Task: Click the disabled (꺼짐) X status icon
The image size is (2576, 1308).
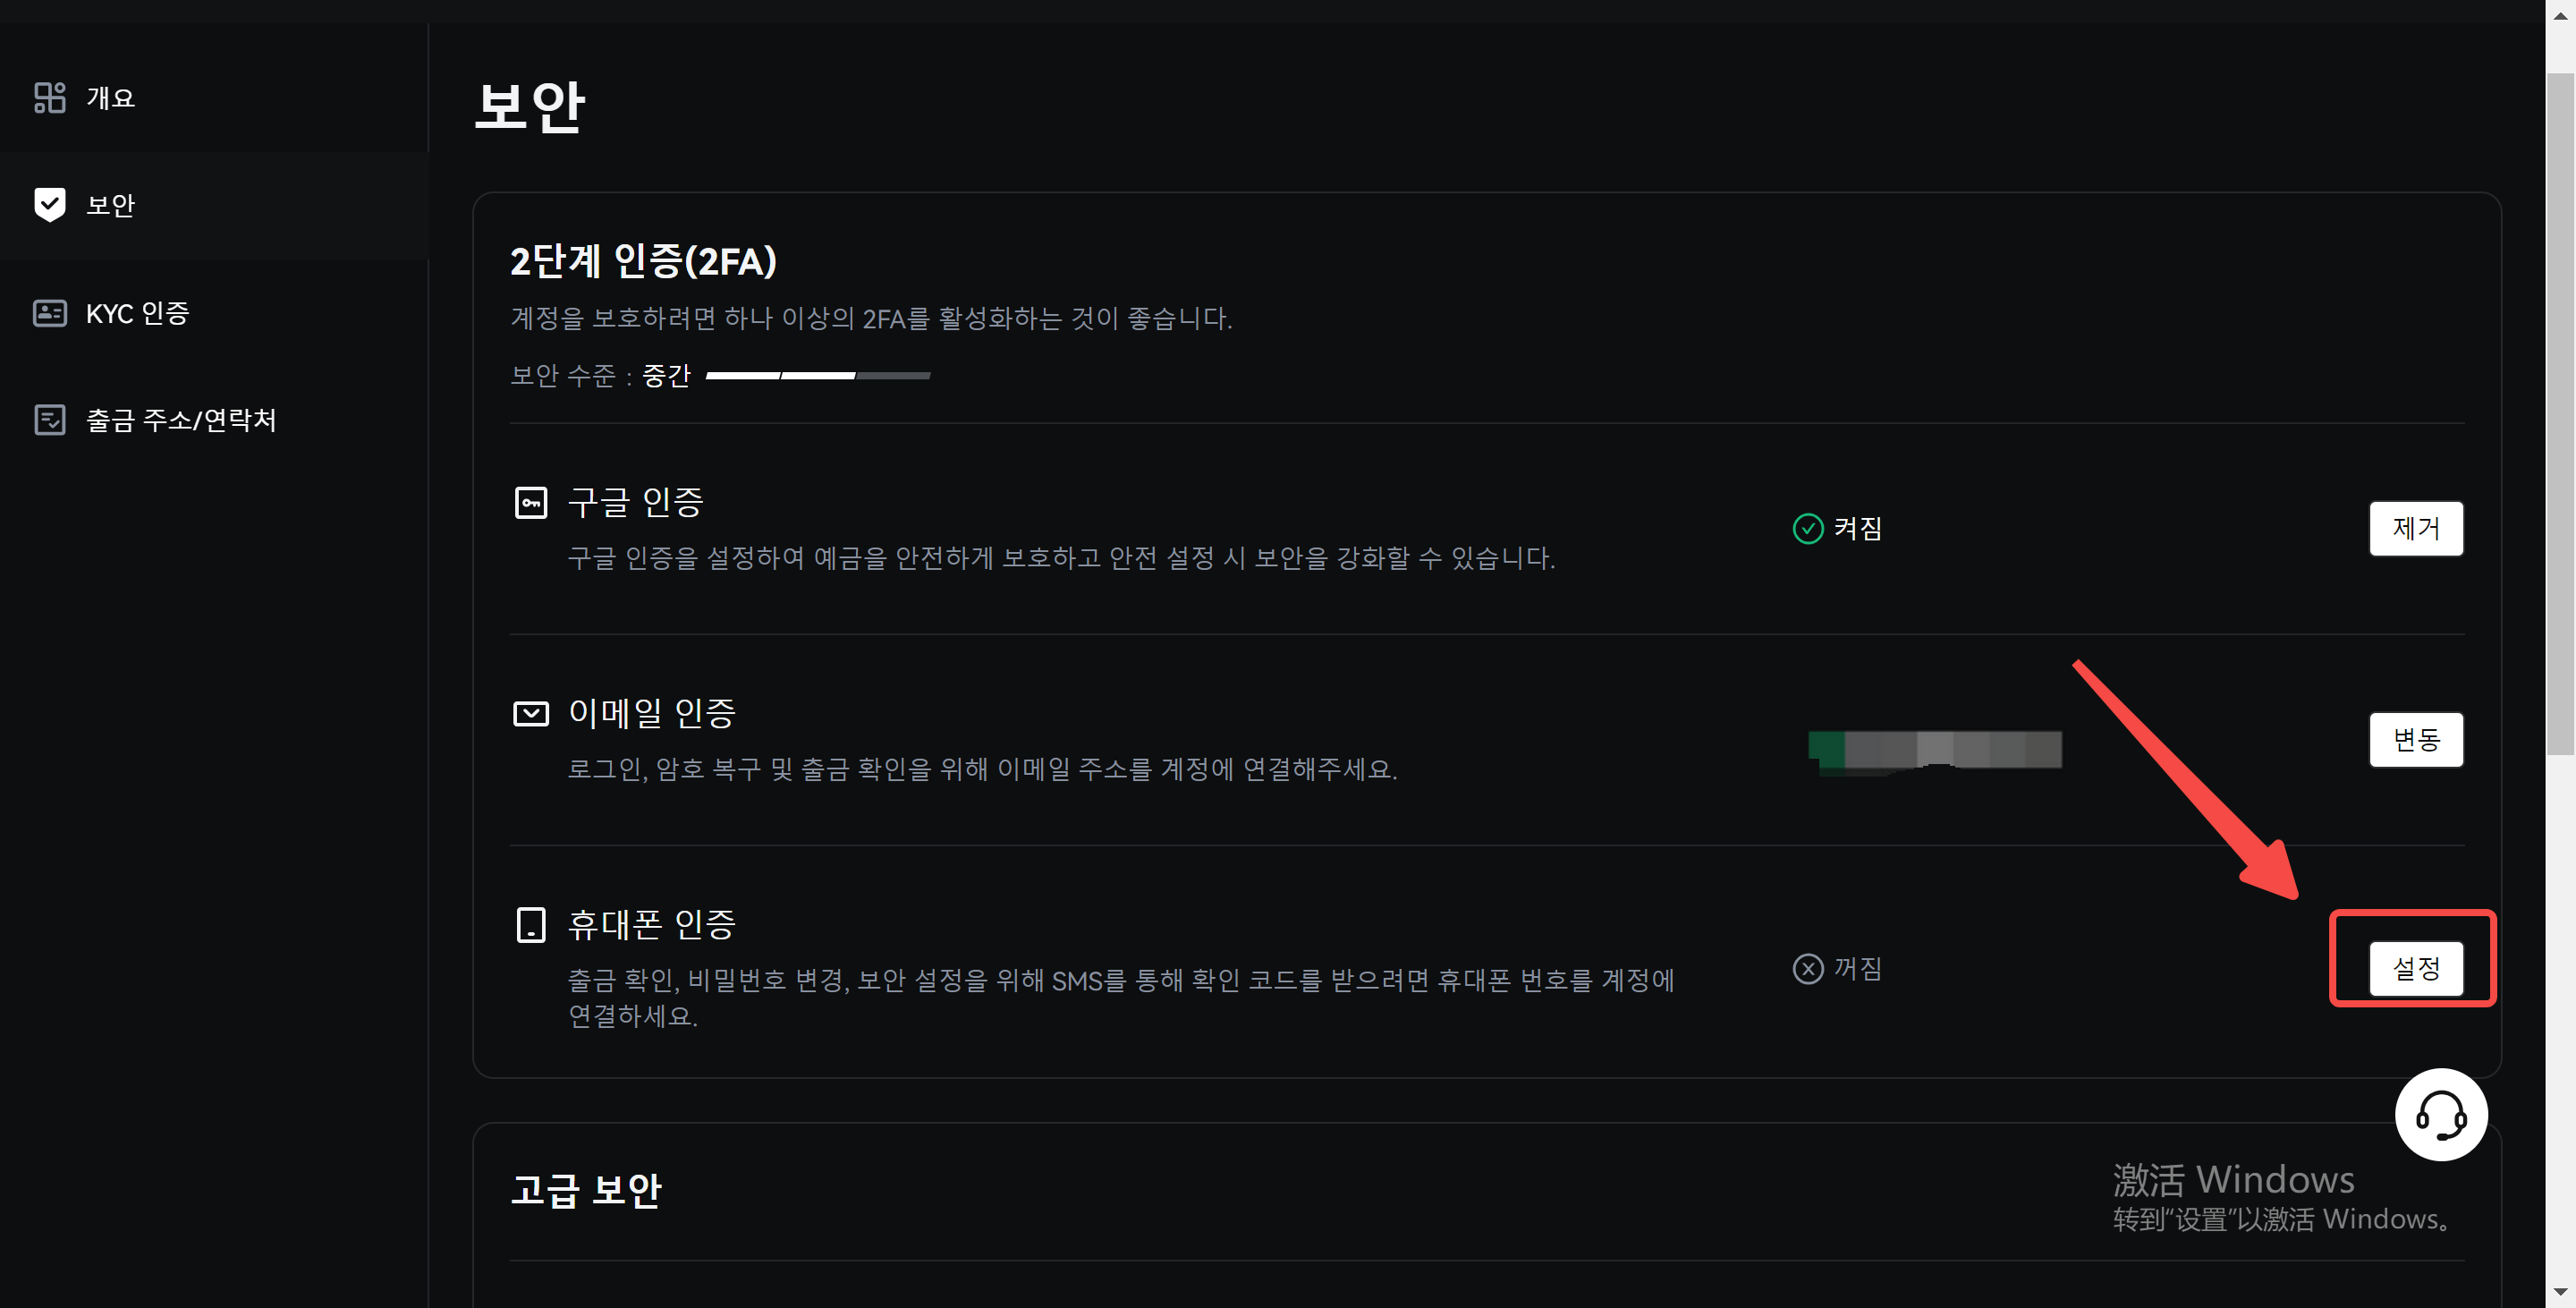Action: click(x=1807, y=968)
